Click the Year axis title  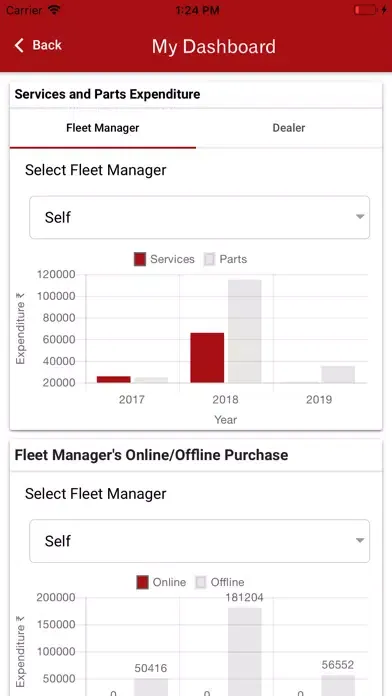[226, 419]
